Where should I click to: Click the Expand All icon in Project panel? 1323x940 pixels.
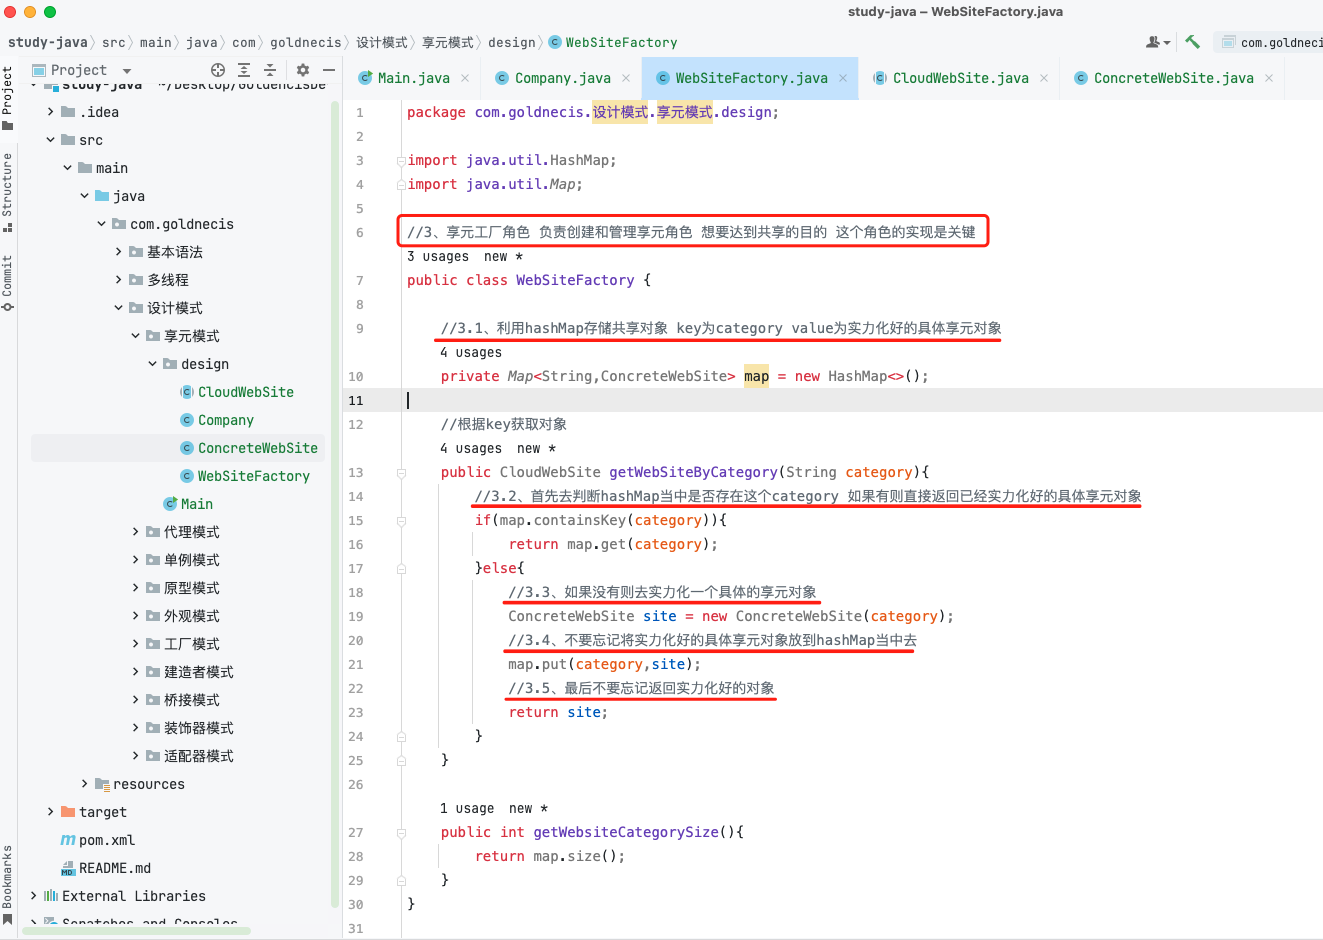(244, 70)
